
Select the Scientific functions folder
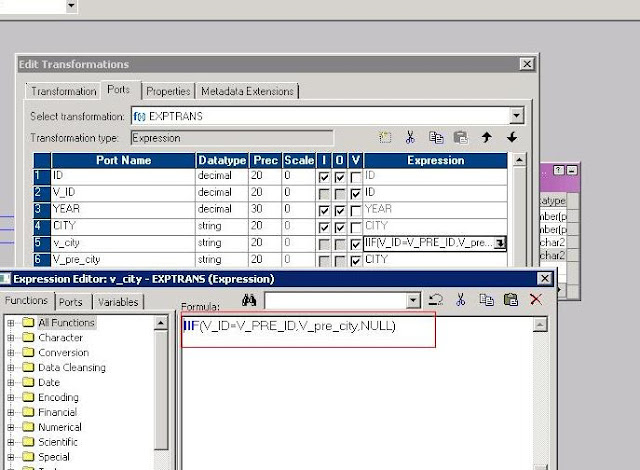[x=58, y=442]
